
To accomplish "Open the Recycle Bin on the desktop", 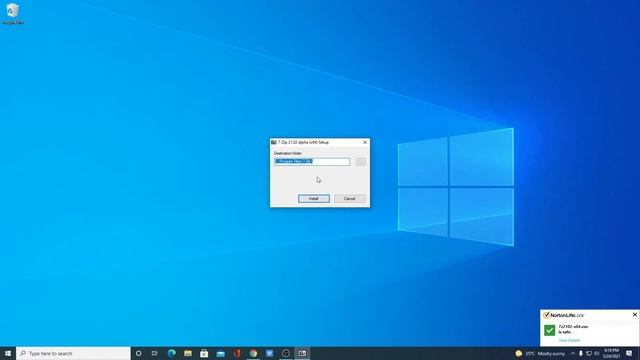I will [13, 13].
